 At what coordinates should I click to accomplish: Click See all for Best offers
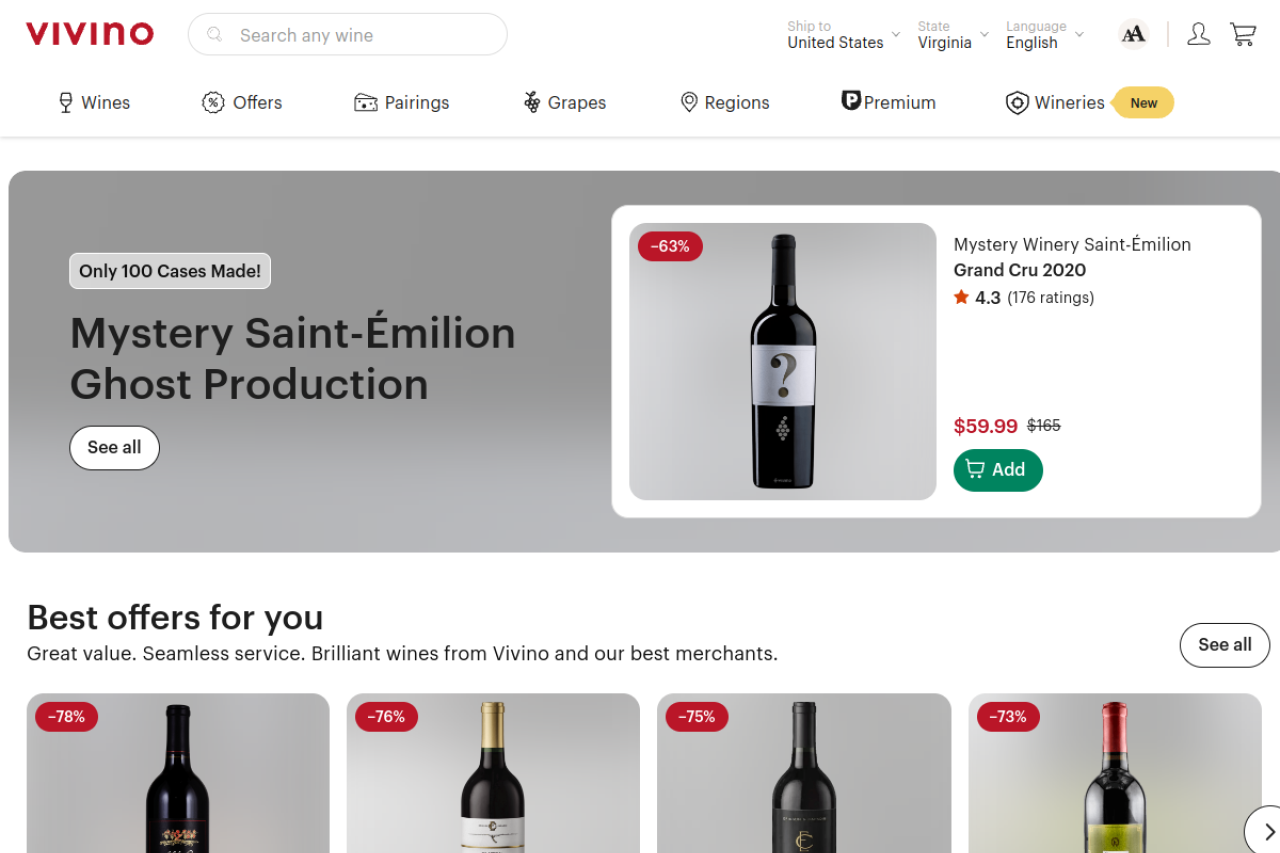tap(1224, 645)
